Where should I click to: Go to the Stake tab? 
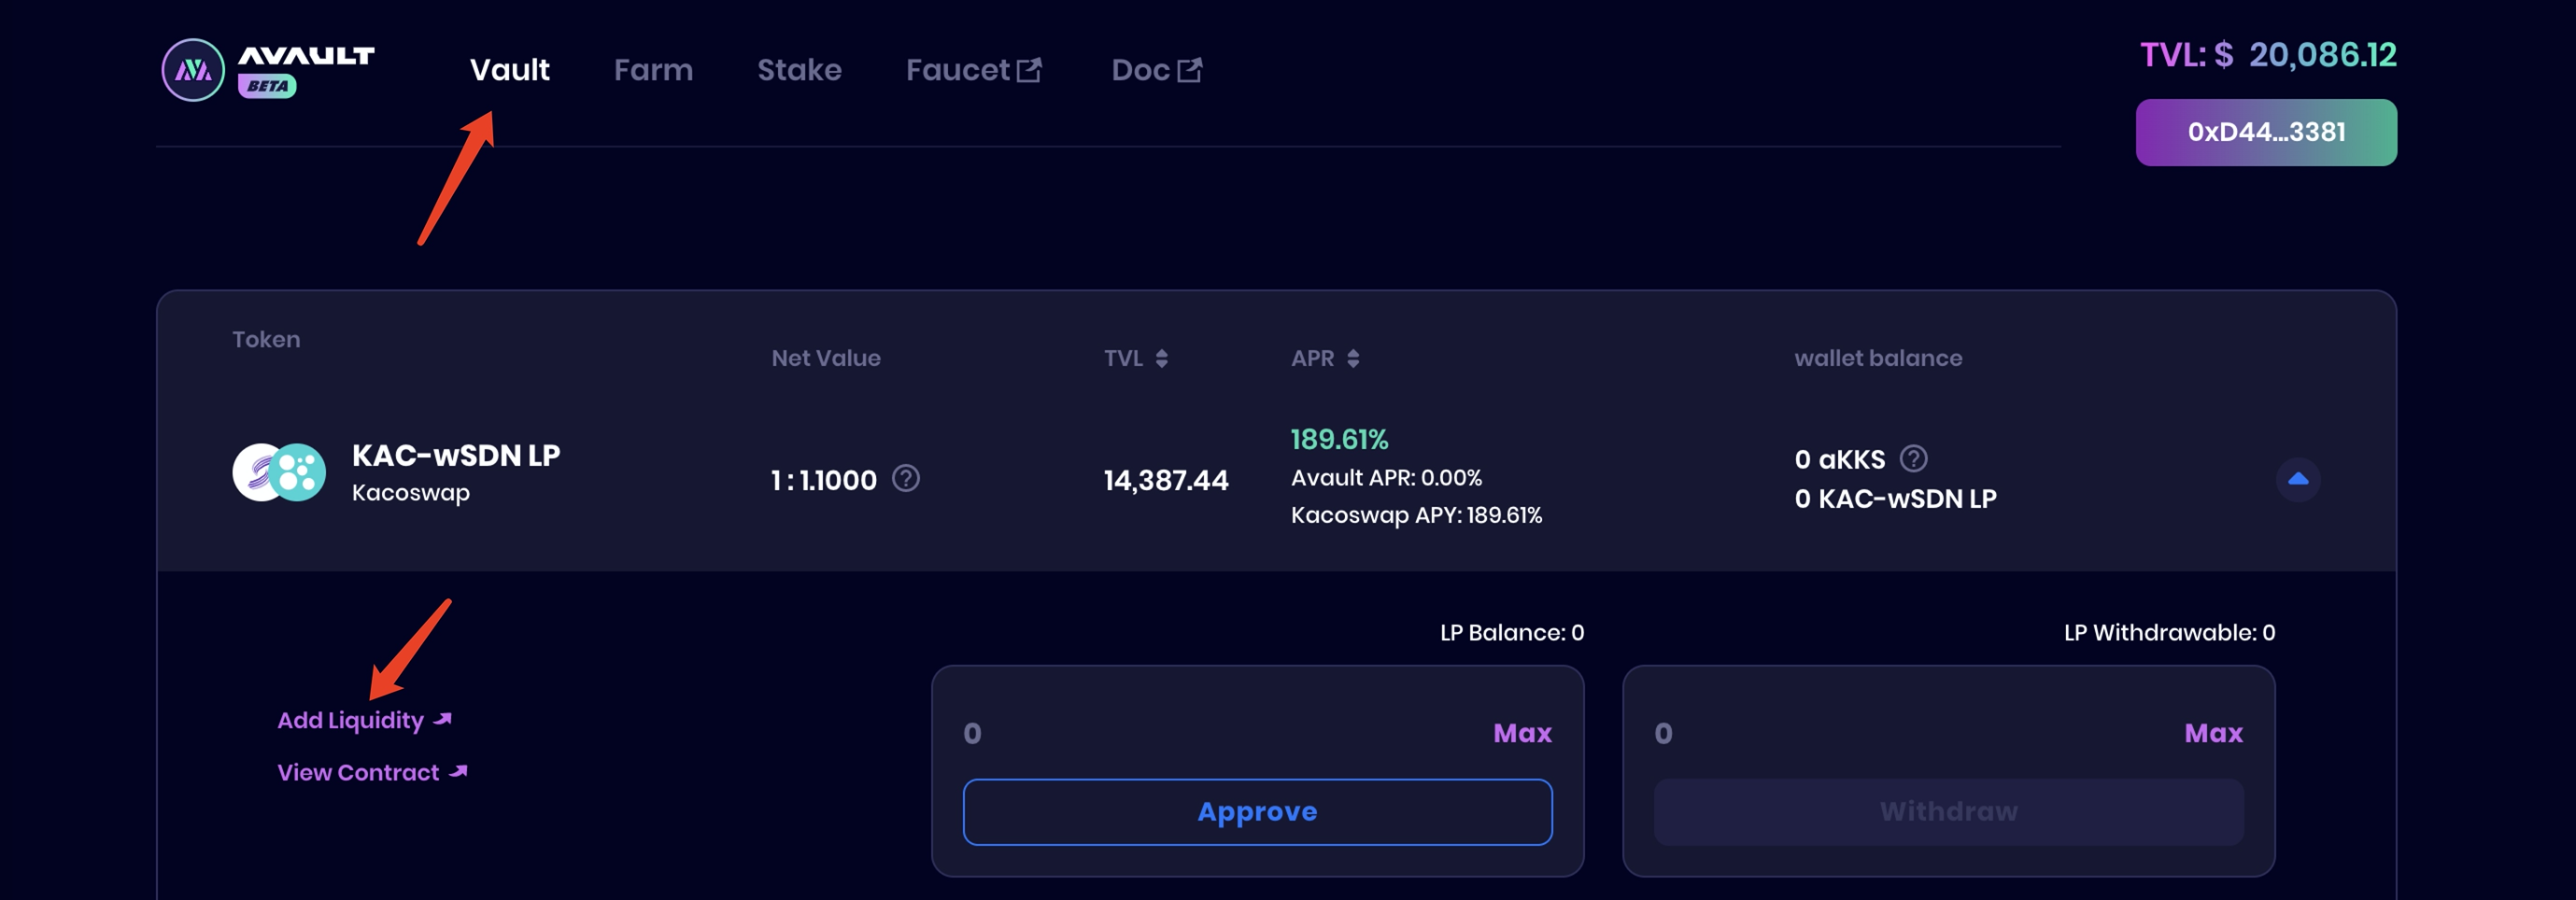pos(798,70)
